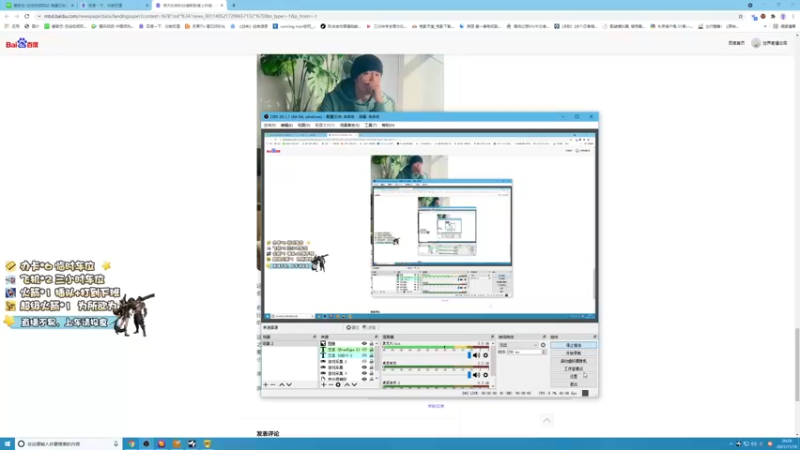
Task: Open the View menu in OBS
Action: click(304, 125)
